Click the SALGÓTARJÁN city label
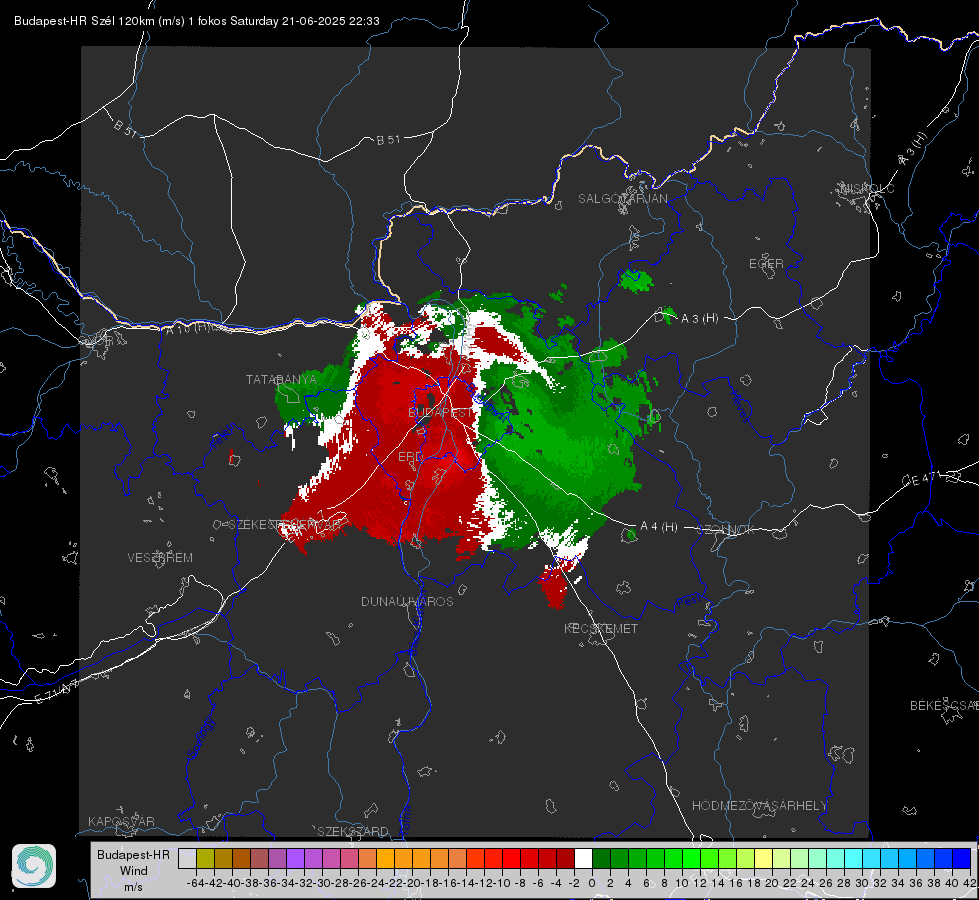This screenshot has width=979, height=900. [x=622, y=199]
